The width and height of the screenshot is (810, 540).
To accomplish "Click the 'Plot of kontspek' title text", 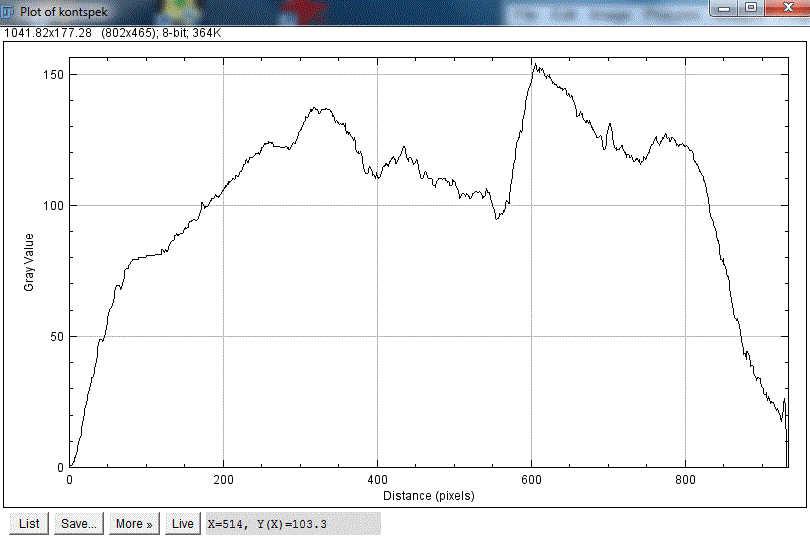I will 64,11.
